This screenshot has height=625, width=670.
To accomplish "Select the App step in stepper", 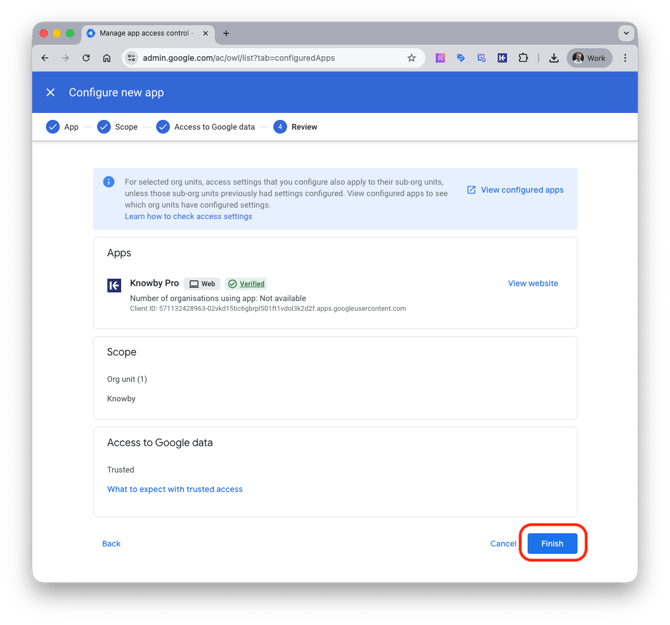I will point(62,127).
